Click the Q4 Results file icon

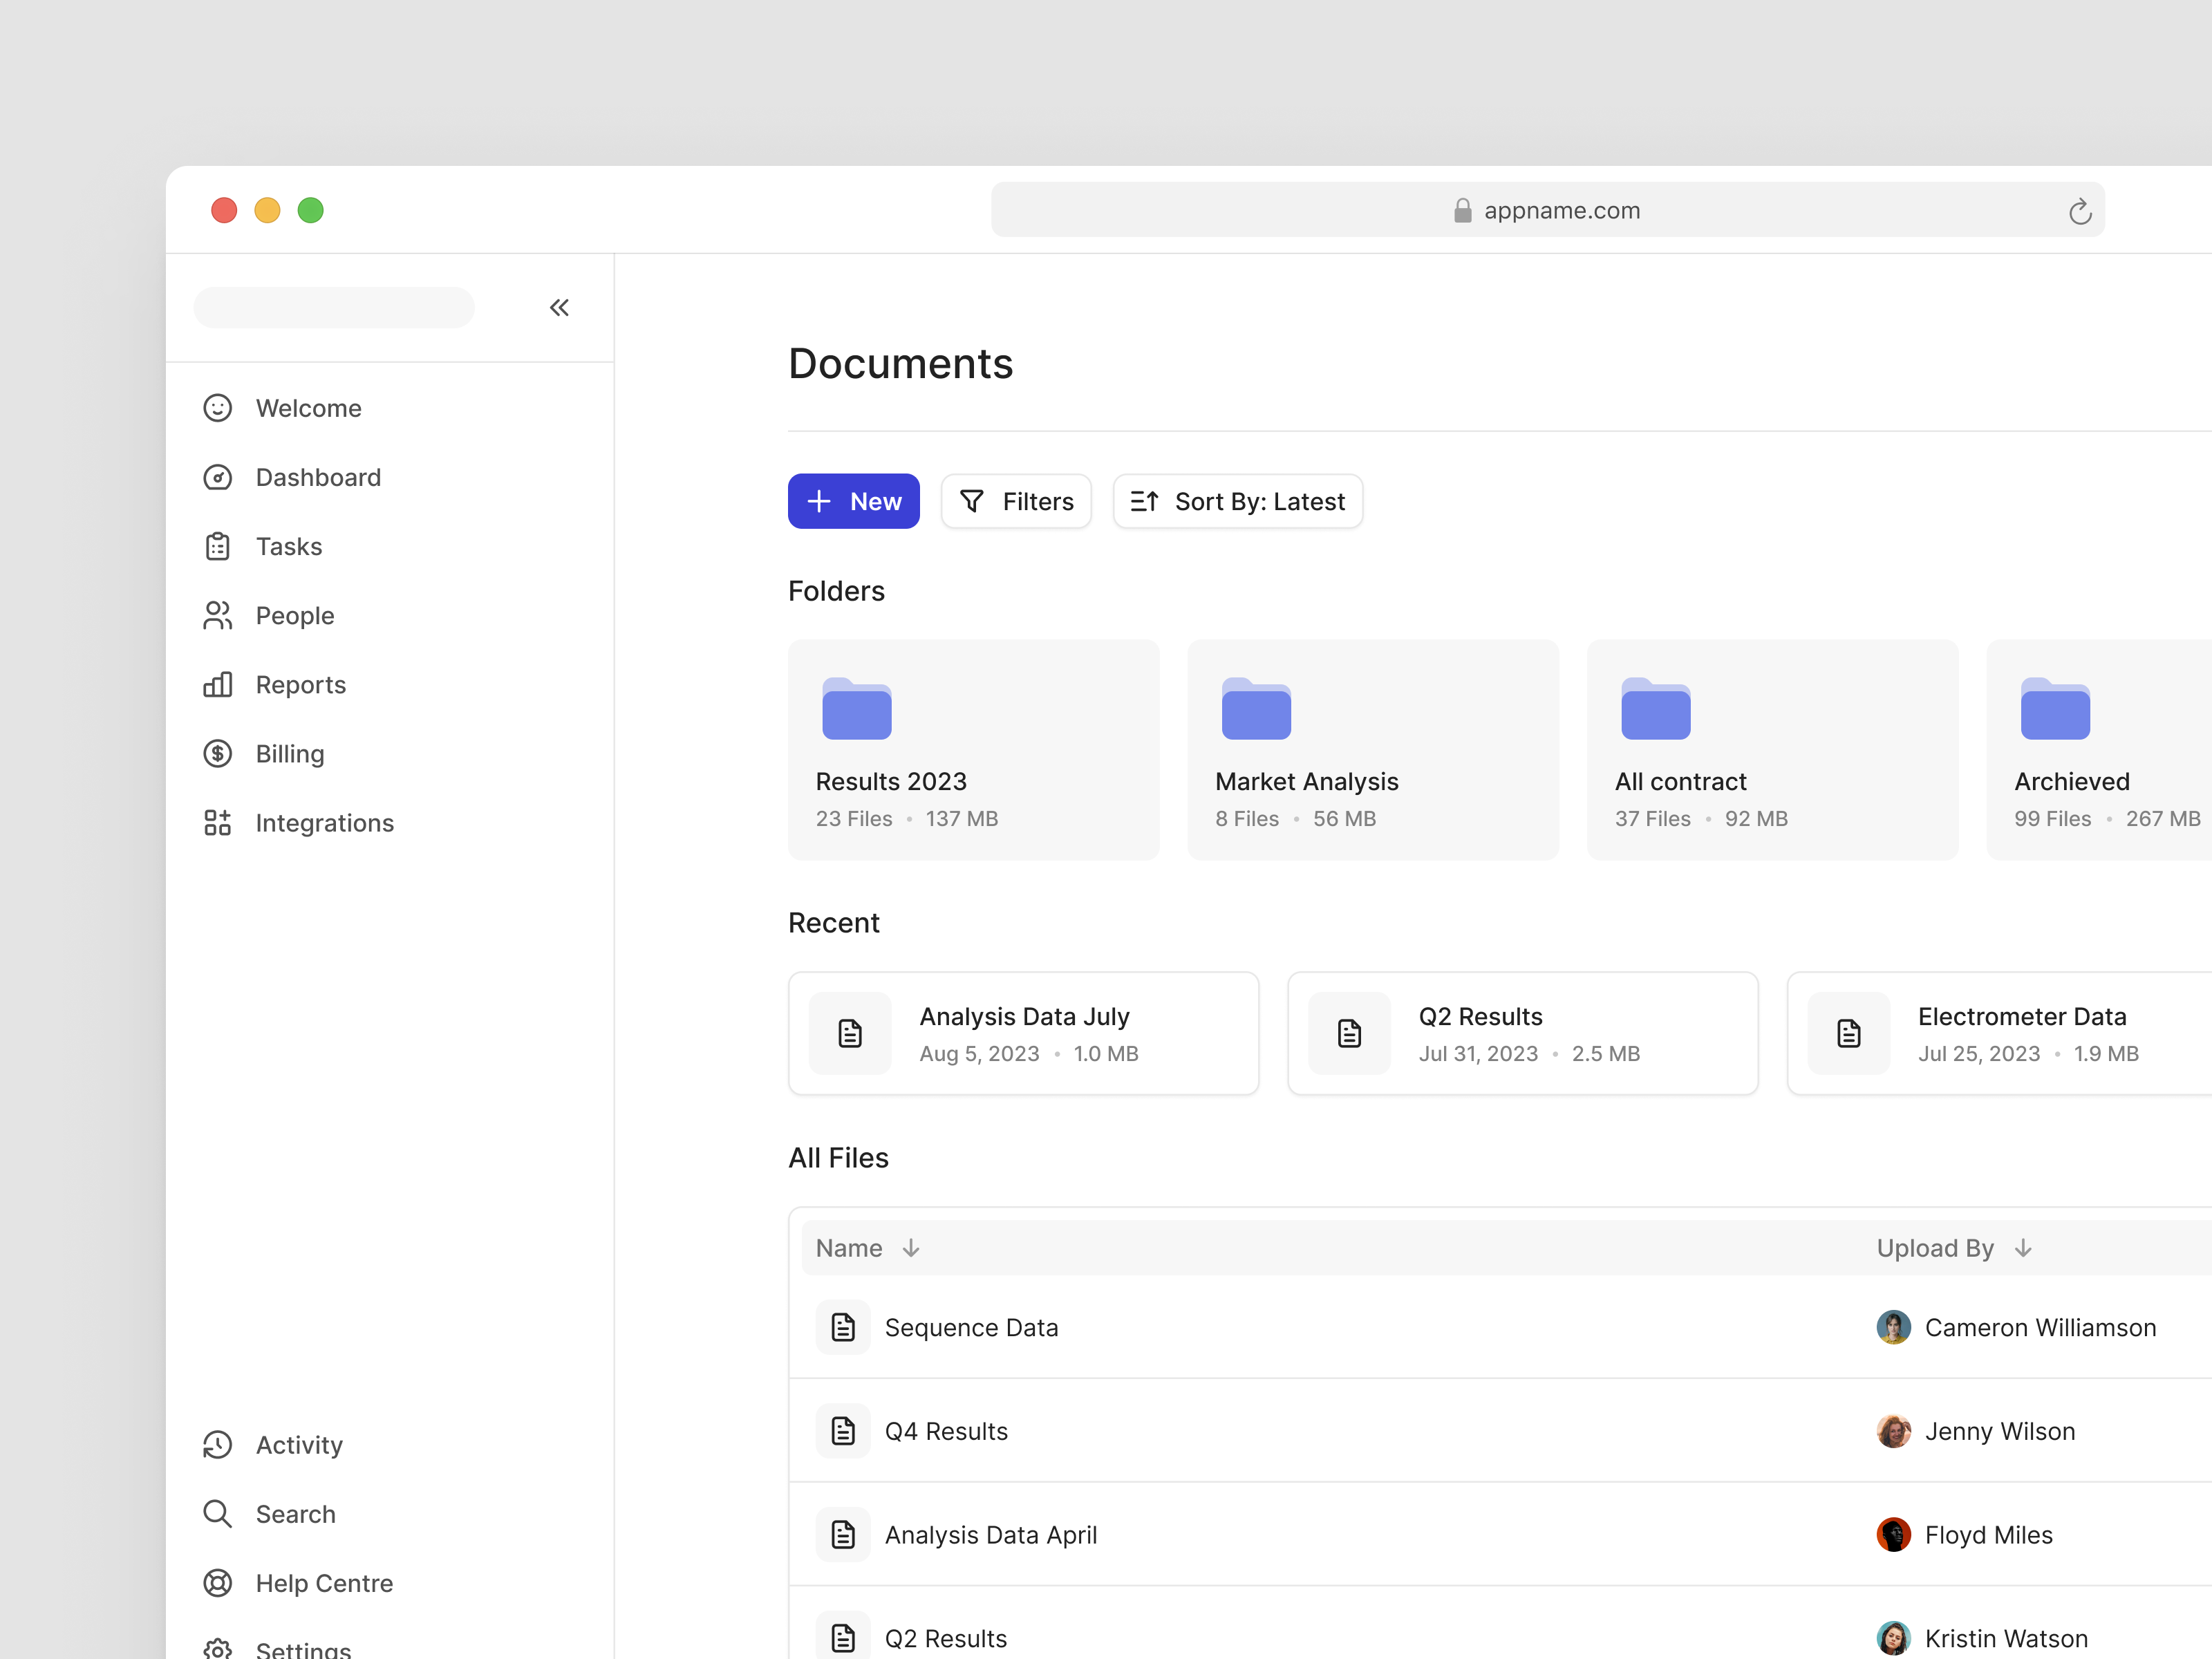pos(843,1431)
